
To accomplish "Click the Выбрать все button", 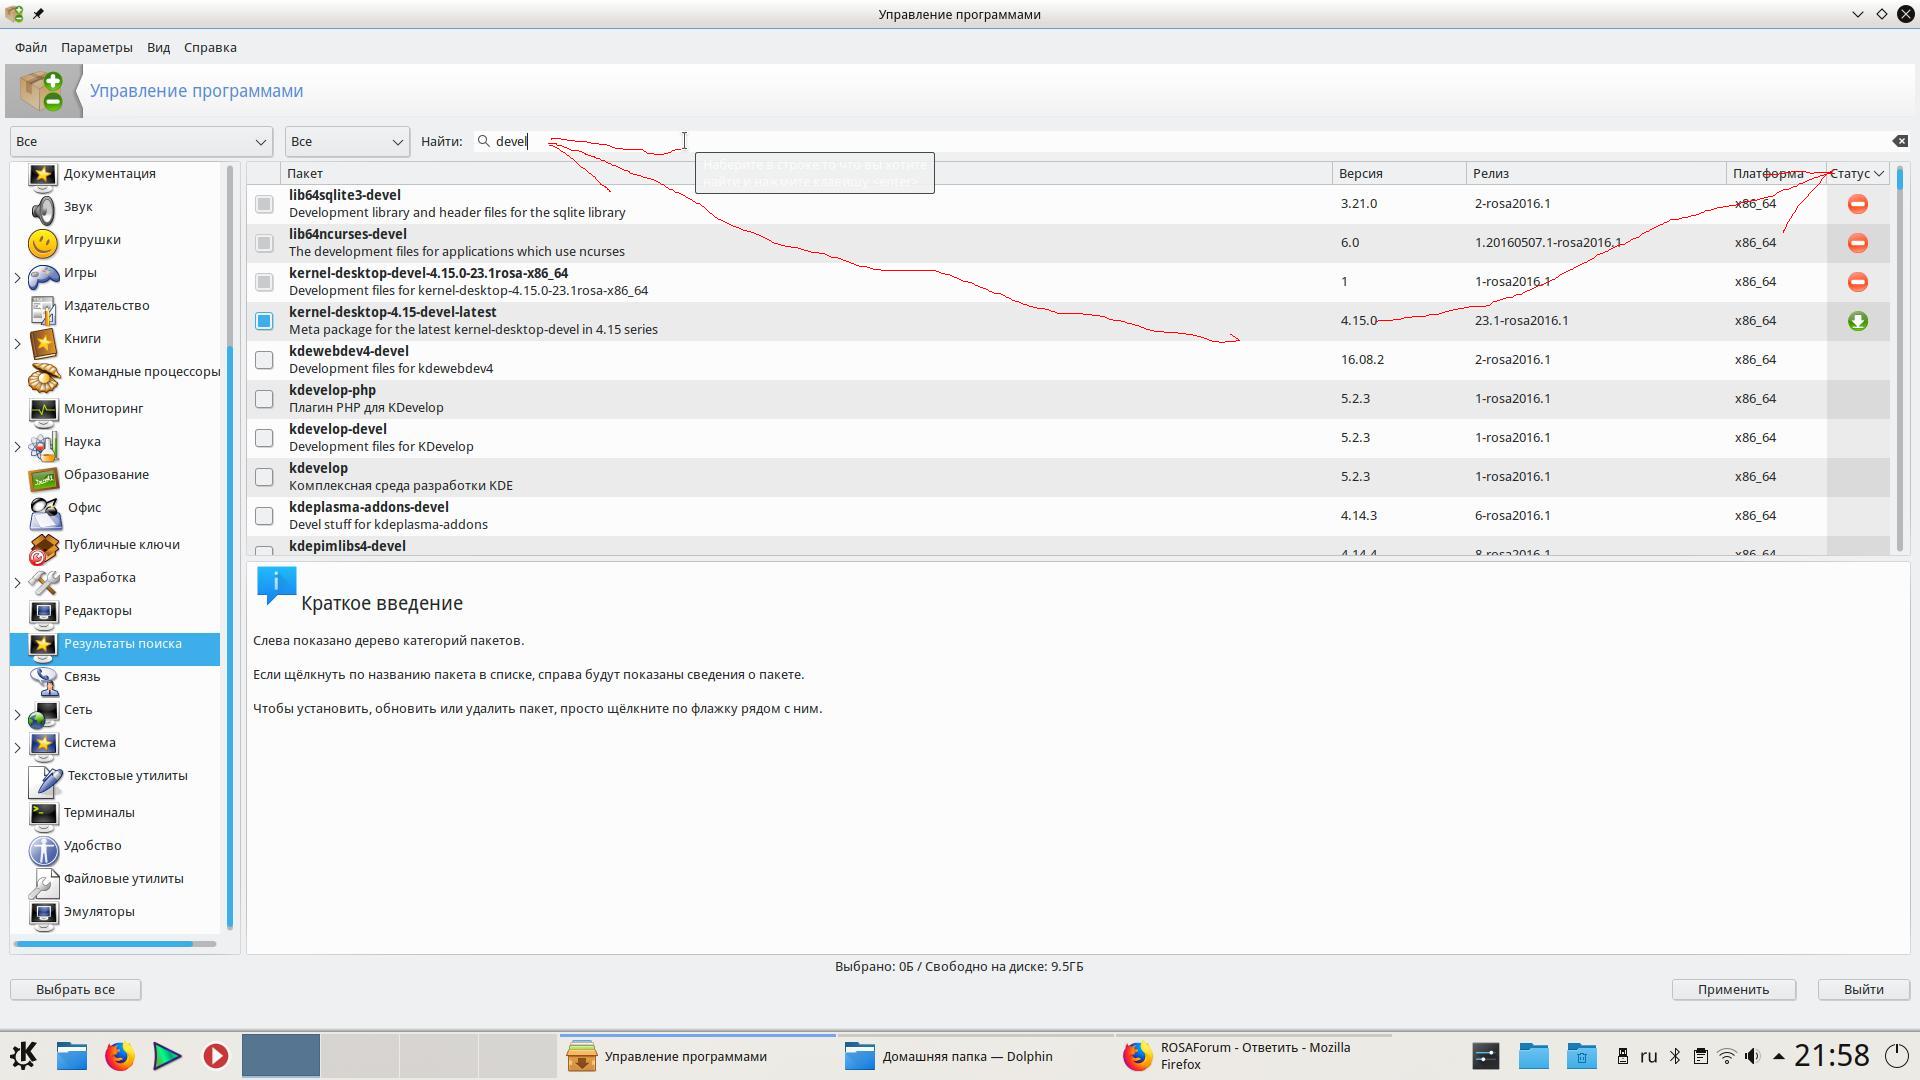I will click(75, 989).
